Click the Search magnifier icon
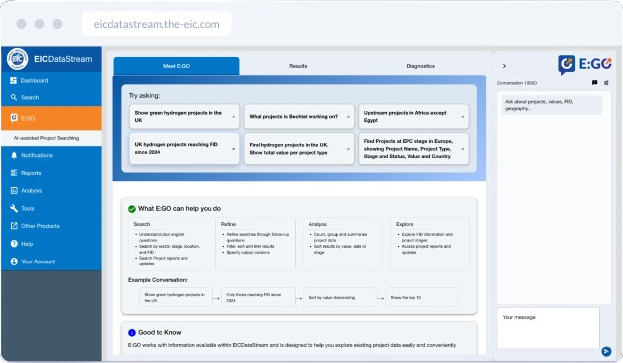The height and width of the screenshot is (363, 623). point(14,97)
